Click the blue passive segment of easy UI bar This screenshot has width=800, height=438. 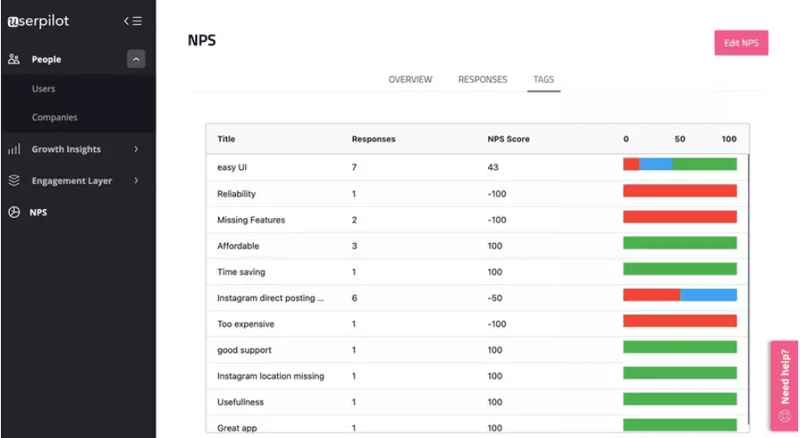pyautogui.click(x=655, y=165)
